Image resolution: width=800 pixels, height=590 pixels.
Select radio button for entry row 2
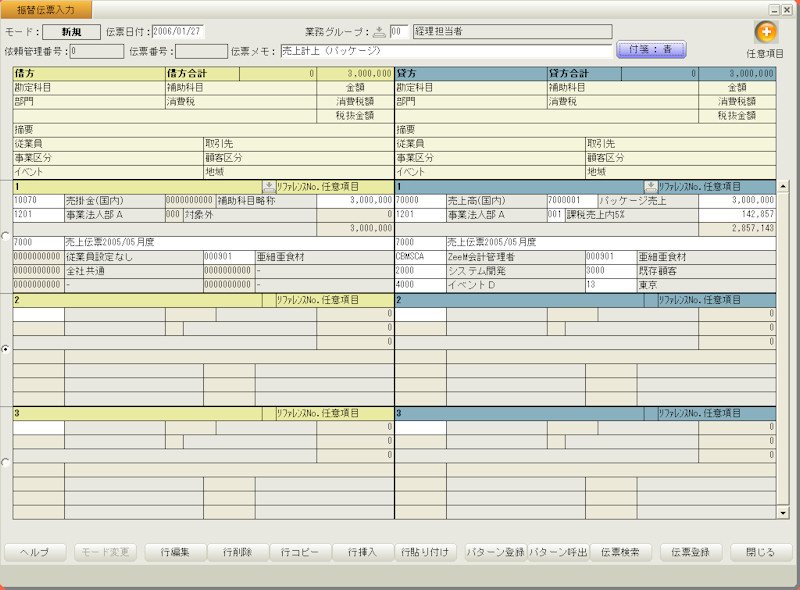pos(5,349)
